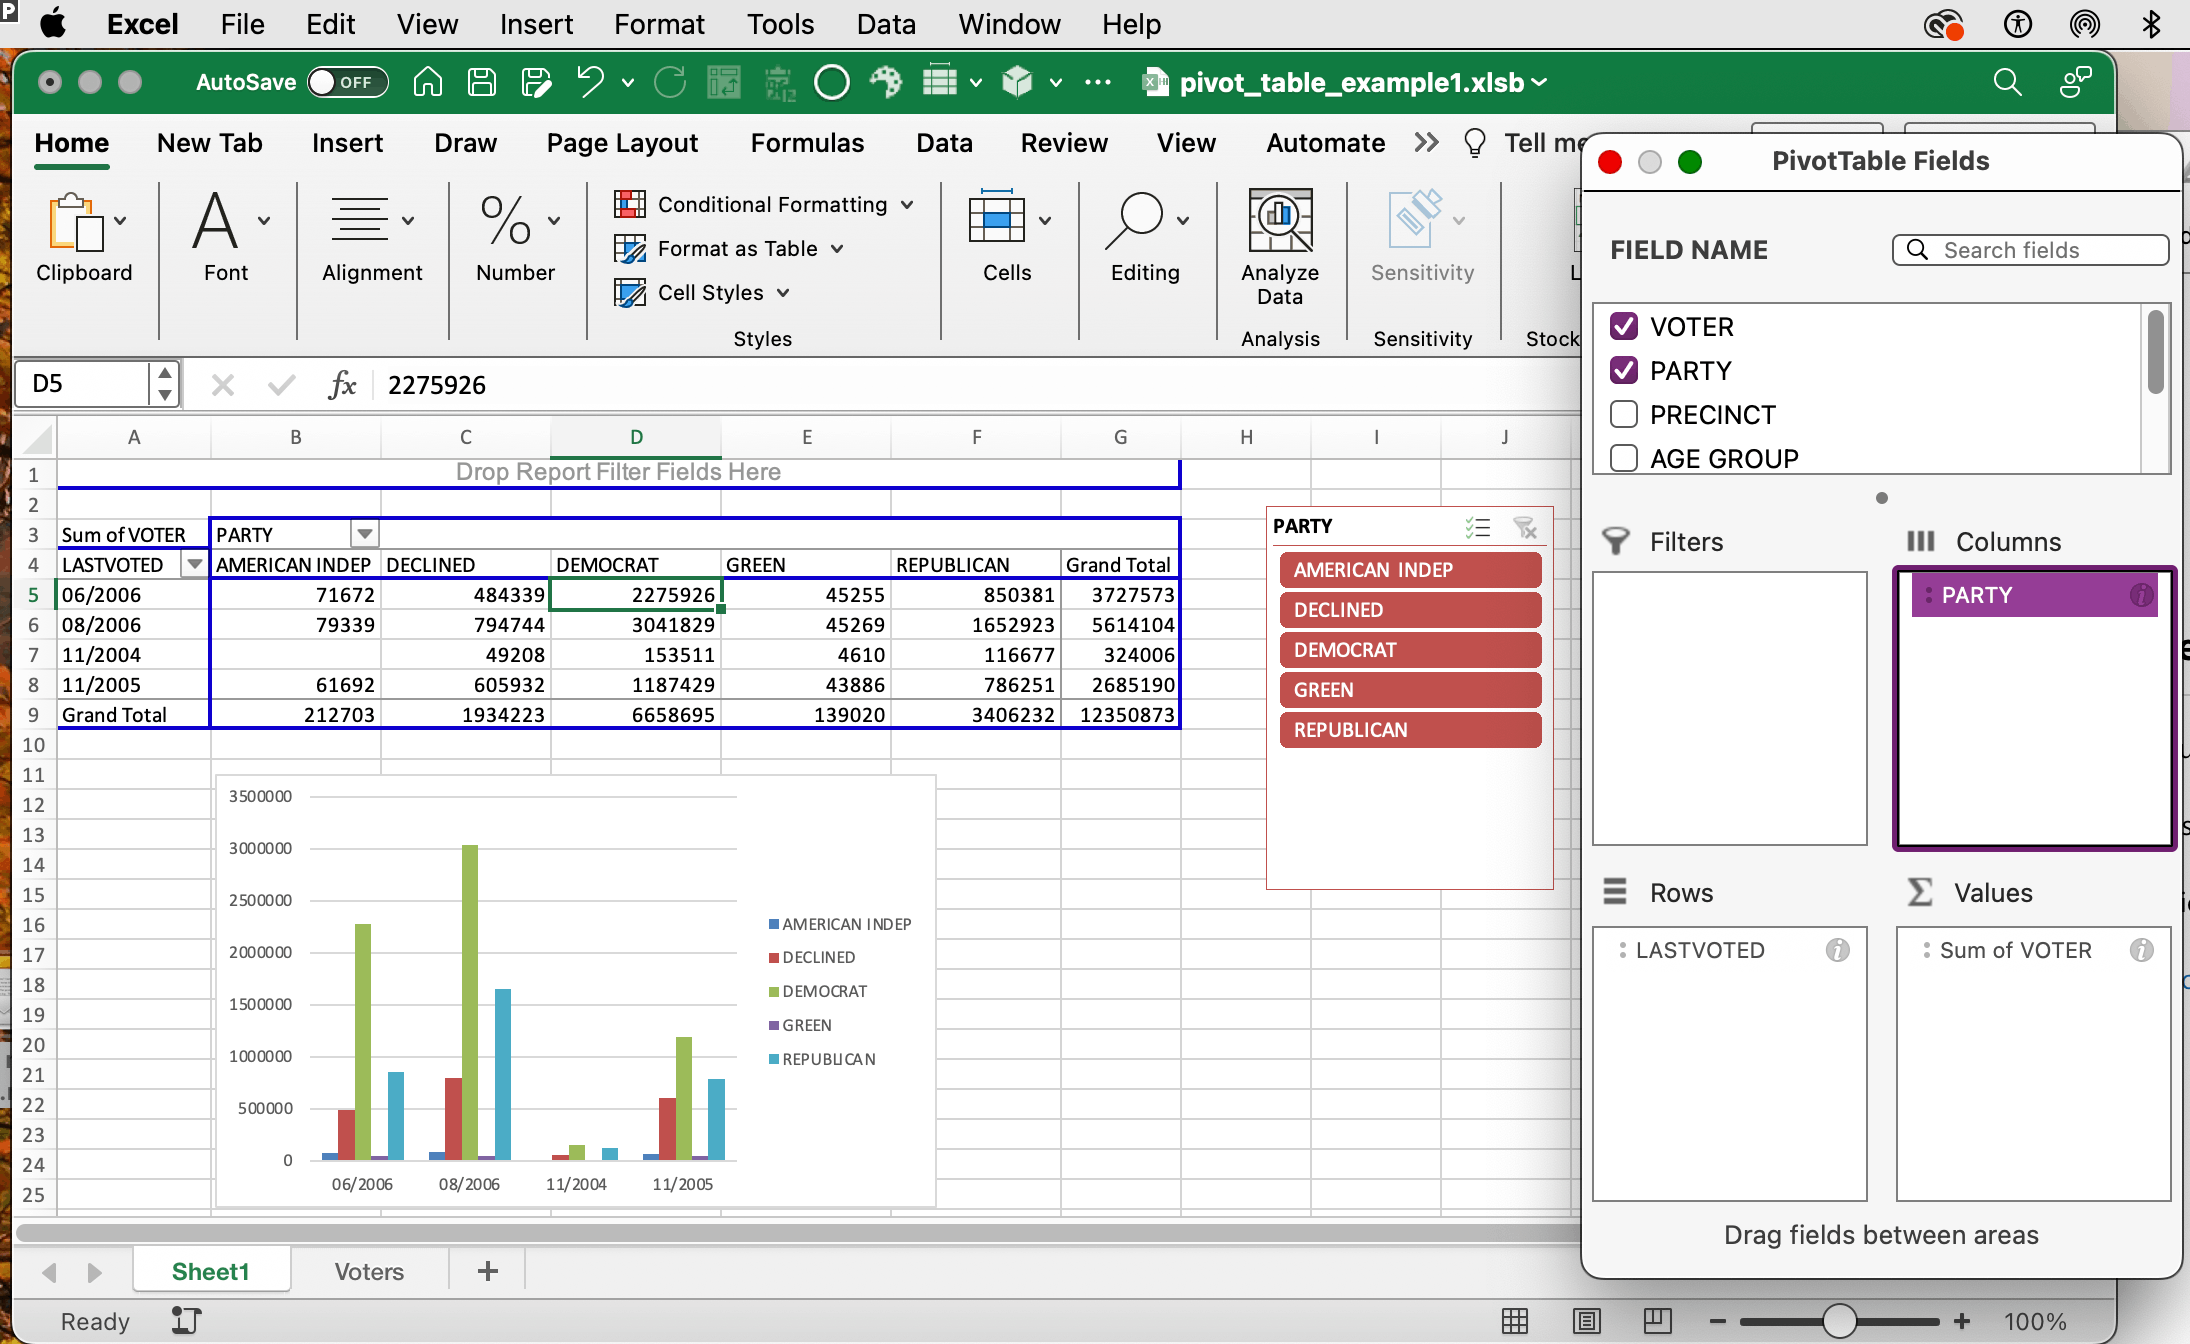The image size is (2190, 1344).
Task: Click the Share people icon in title bar
Action: [2076, 82]
